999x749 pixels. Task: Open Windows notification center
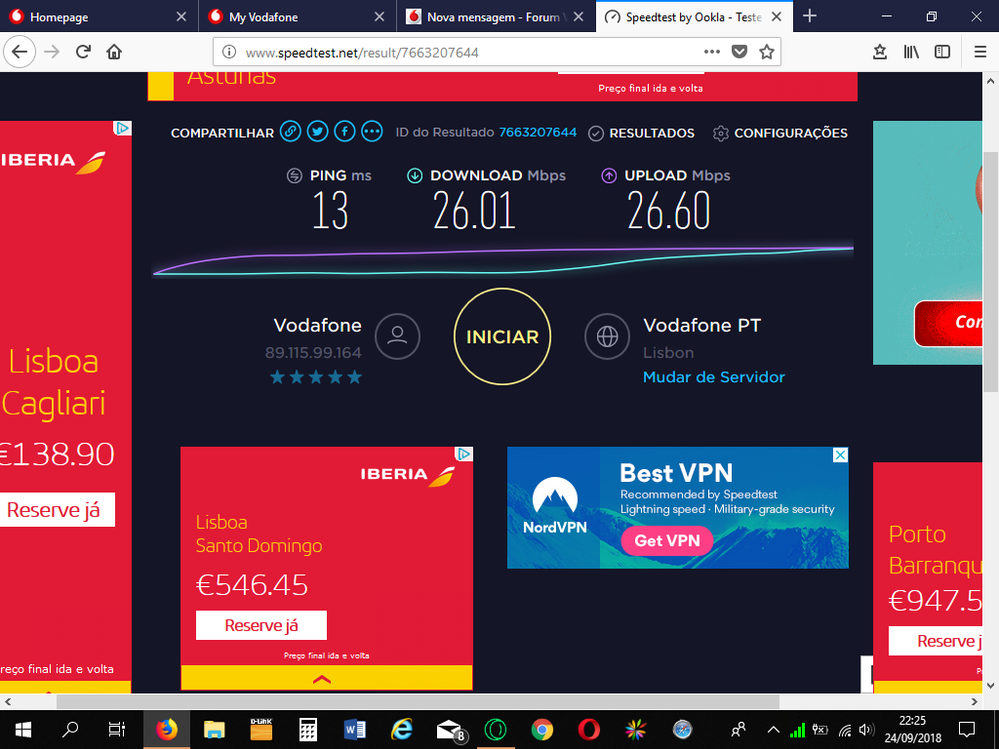(967, 729)
